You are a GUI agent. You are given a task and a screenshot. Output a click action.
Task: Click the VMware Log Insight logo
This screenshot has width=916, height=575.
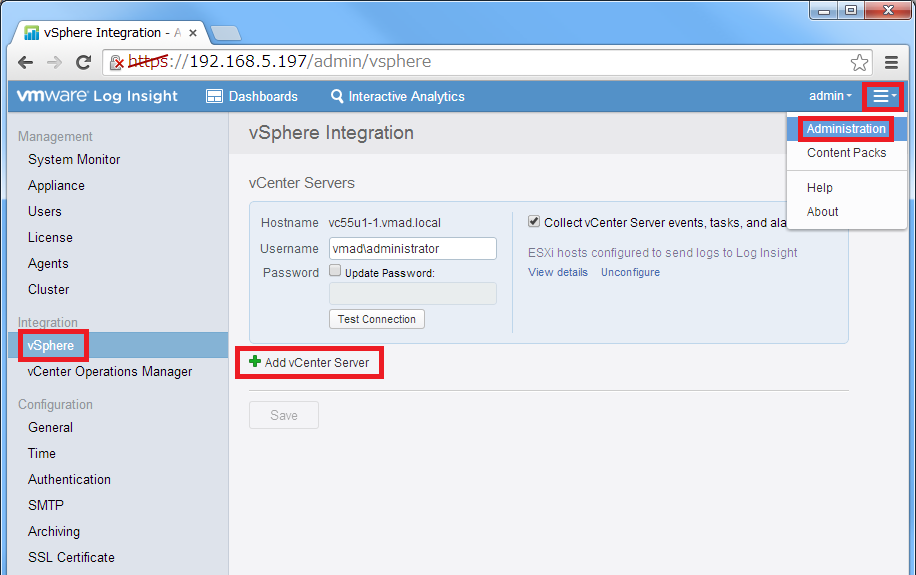coord(97,96)
